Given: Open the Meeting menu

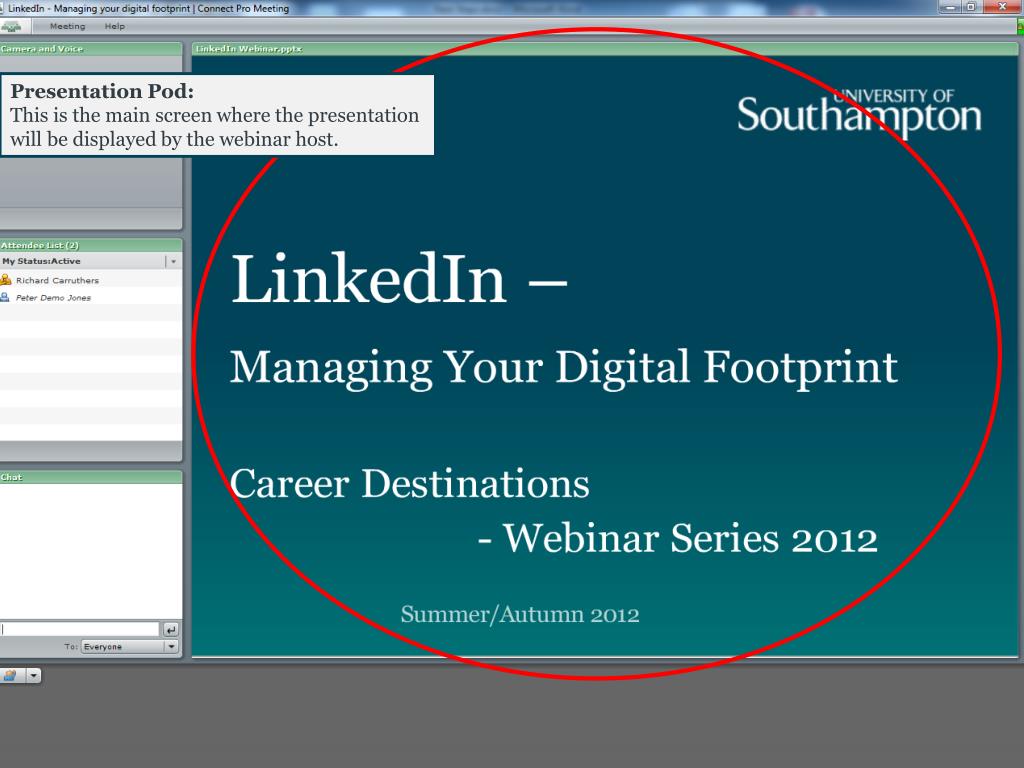Looking at the screenshot, I should (67, 26).
